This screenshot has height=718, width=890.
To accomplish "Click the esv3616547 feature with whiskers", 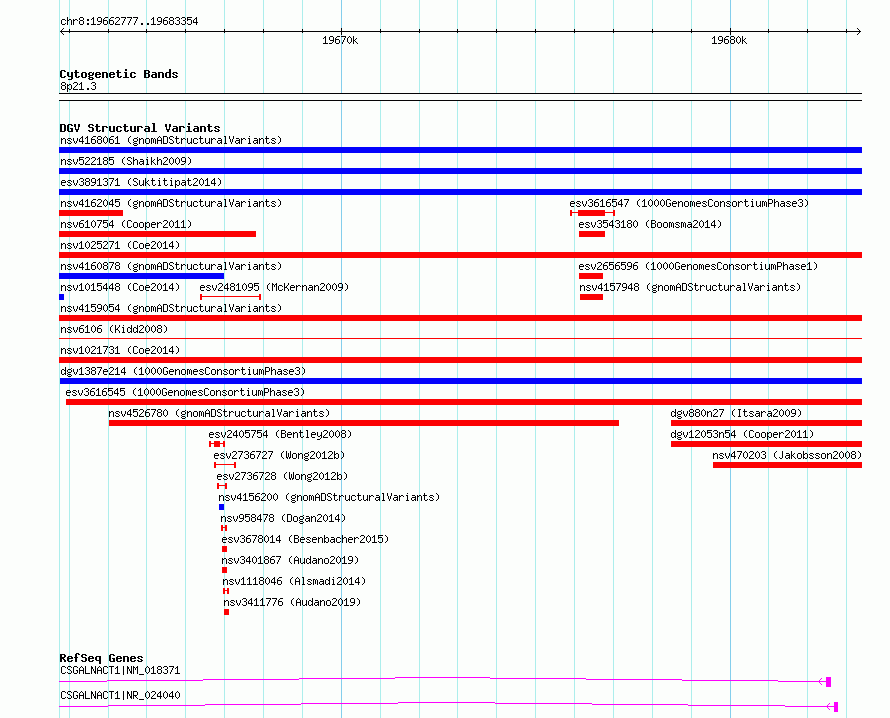I will (592, 213).
